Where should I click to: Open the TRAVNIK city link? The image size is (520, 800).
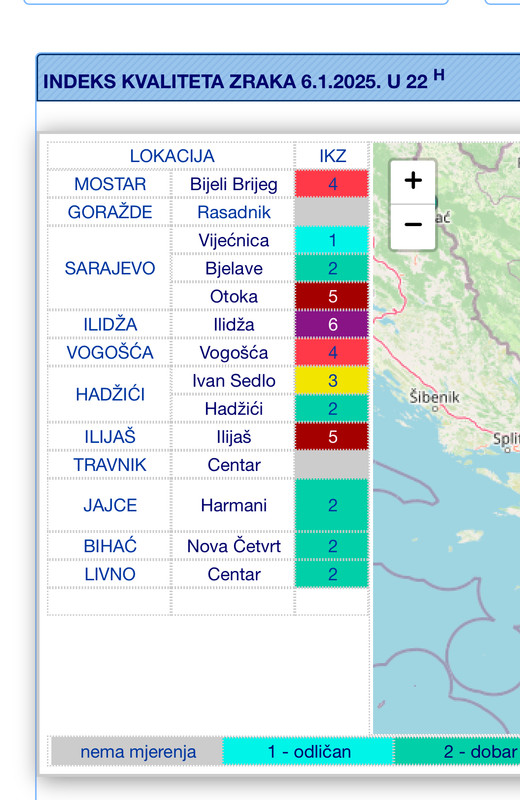tap(110, 465)
